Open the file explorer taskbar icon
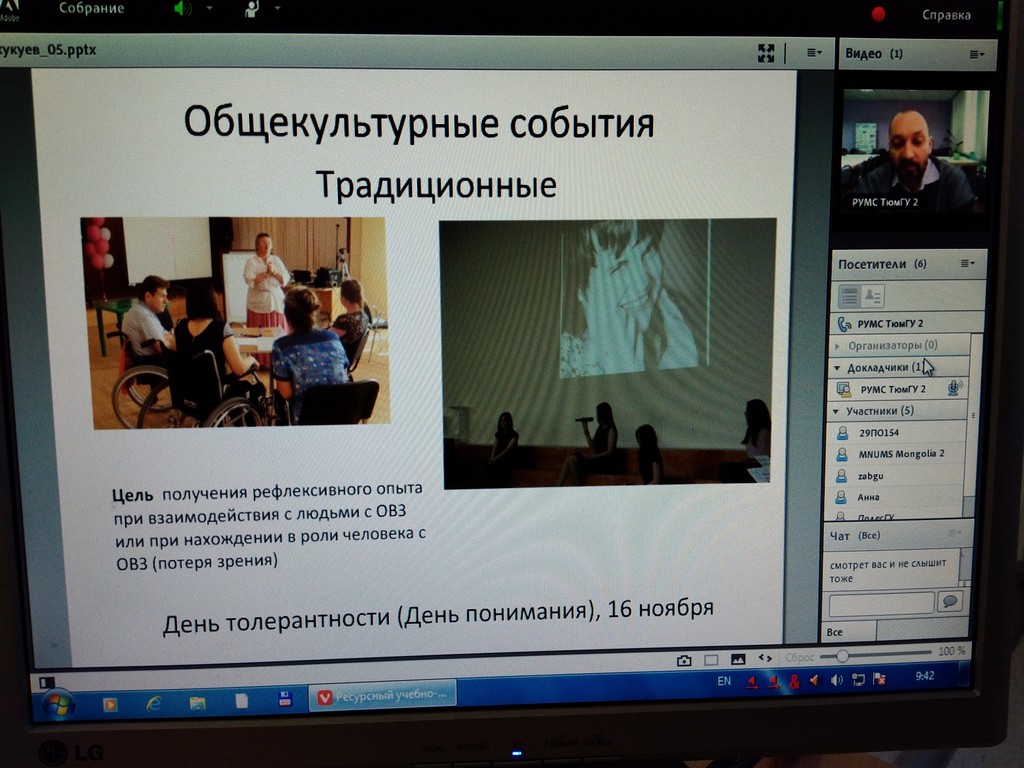 click(197, 703)
